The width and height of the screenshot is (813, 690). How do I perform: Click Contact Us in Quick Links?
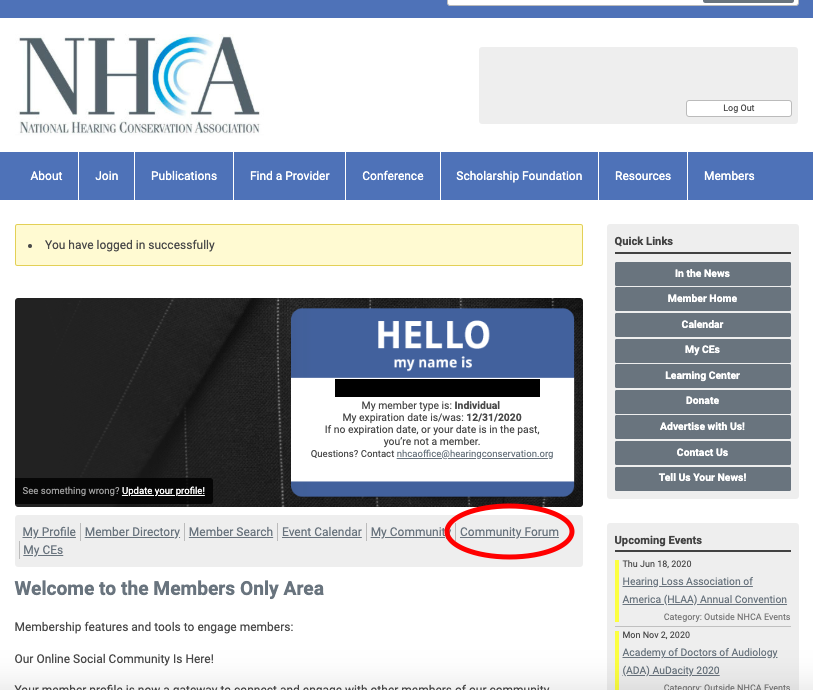(x=703, y=453)
